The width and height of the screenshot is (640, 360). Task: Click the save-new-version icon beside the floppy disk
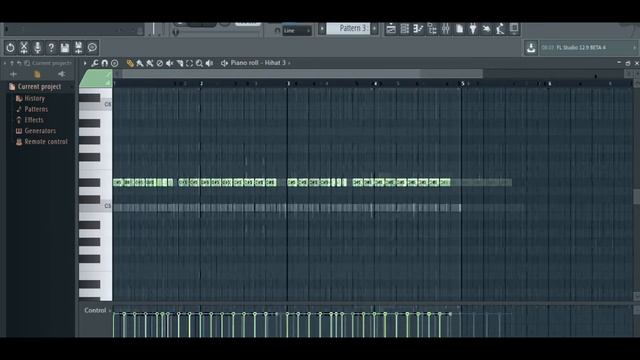pyautogui.click(x=78, y=48)
